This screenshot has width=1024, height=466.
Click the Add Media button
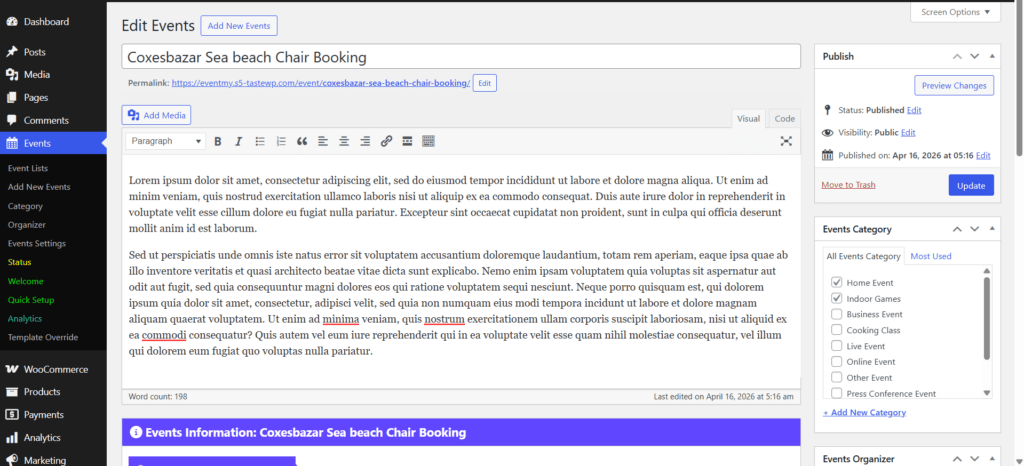tap(156, 115)
